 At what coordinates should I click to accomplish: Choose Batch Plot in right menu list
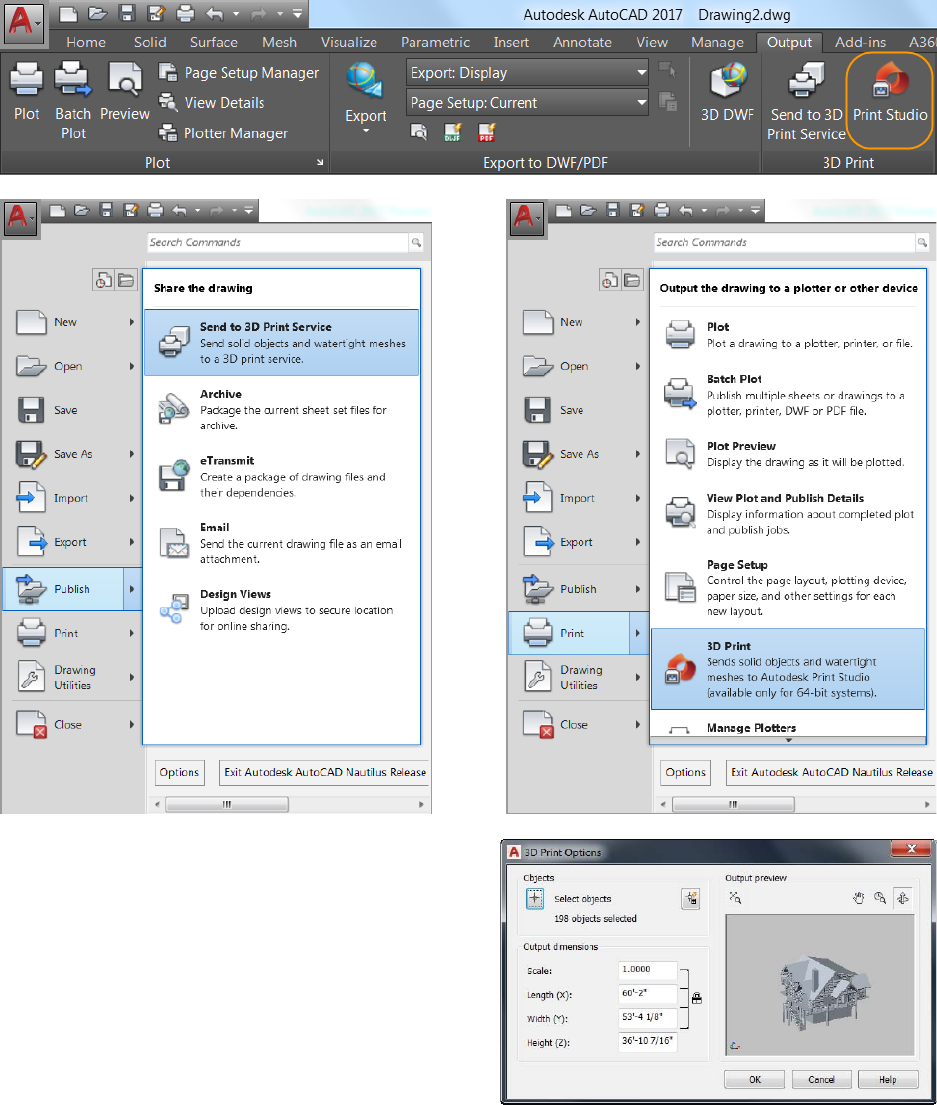pos(788,395)
